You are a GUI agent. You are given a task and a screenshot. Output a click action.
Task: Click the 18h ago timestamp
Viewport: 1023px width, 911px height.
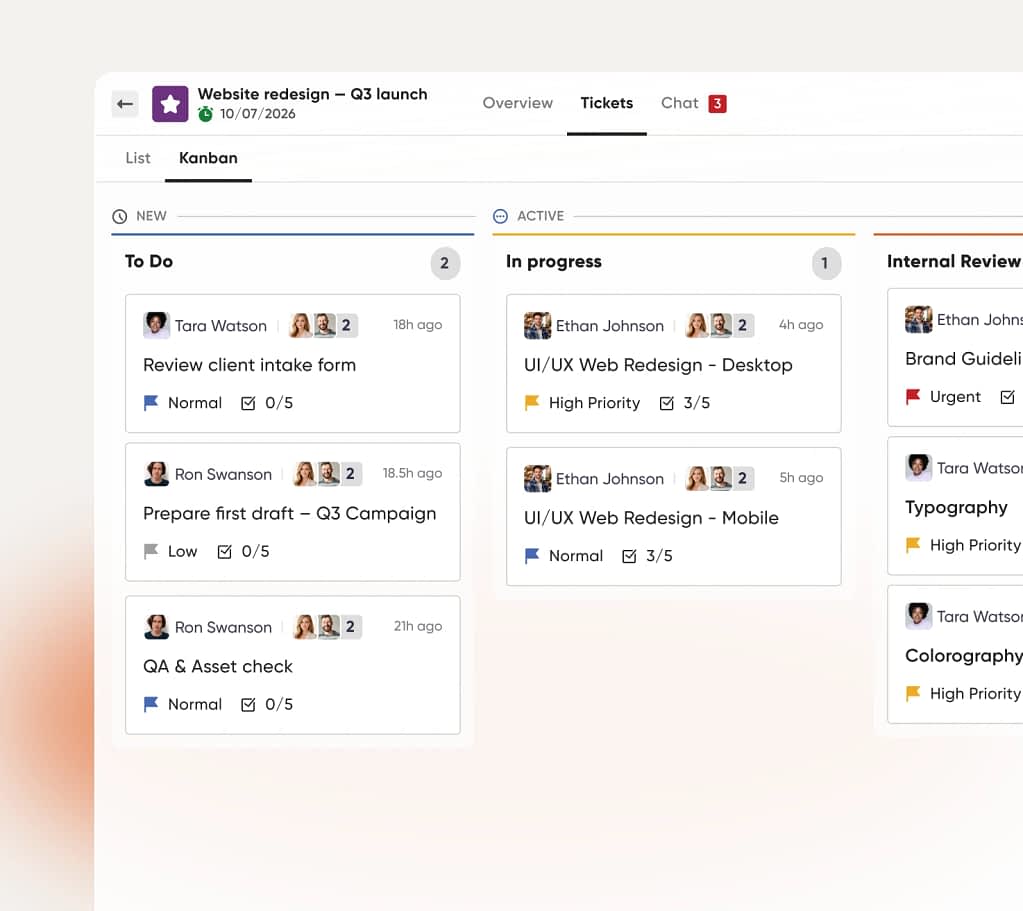pos(418,324)
